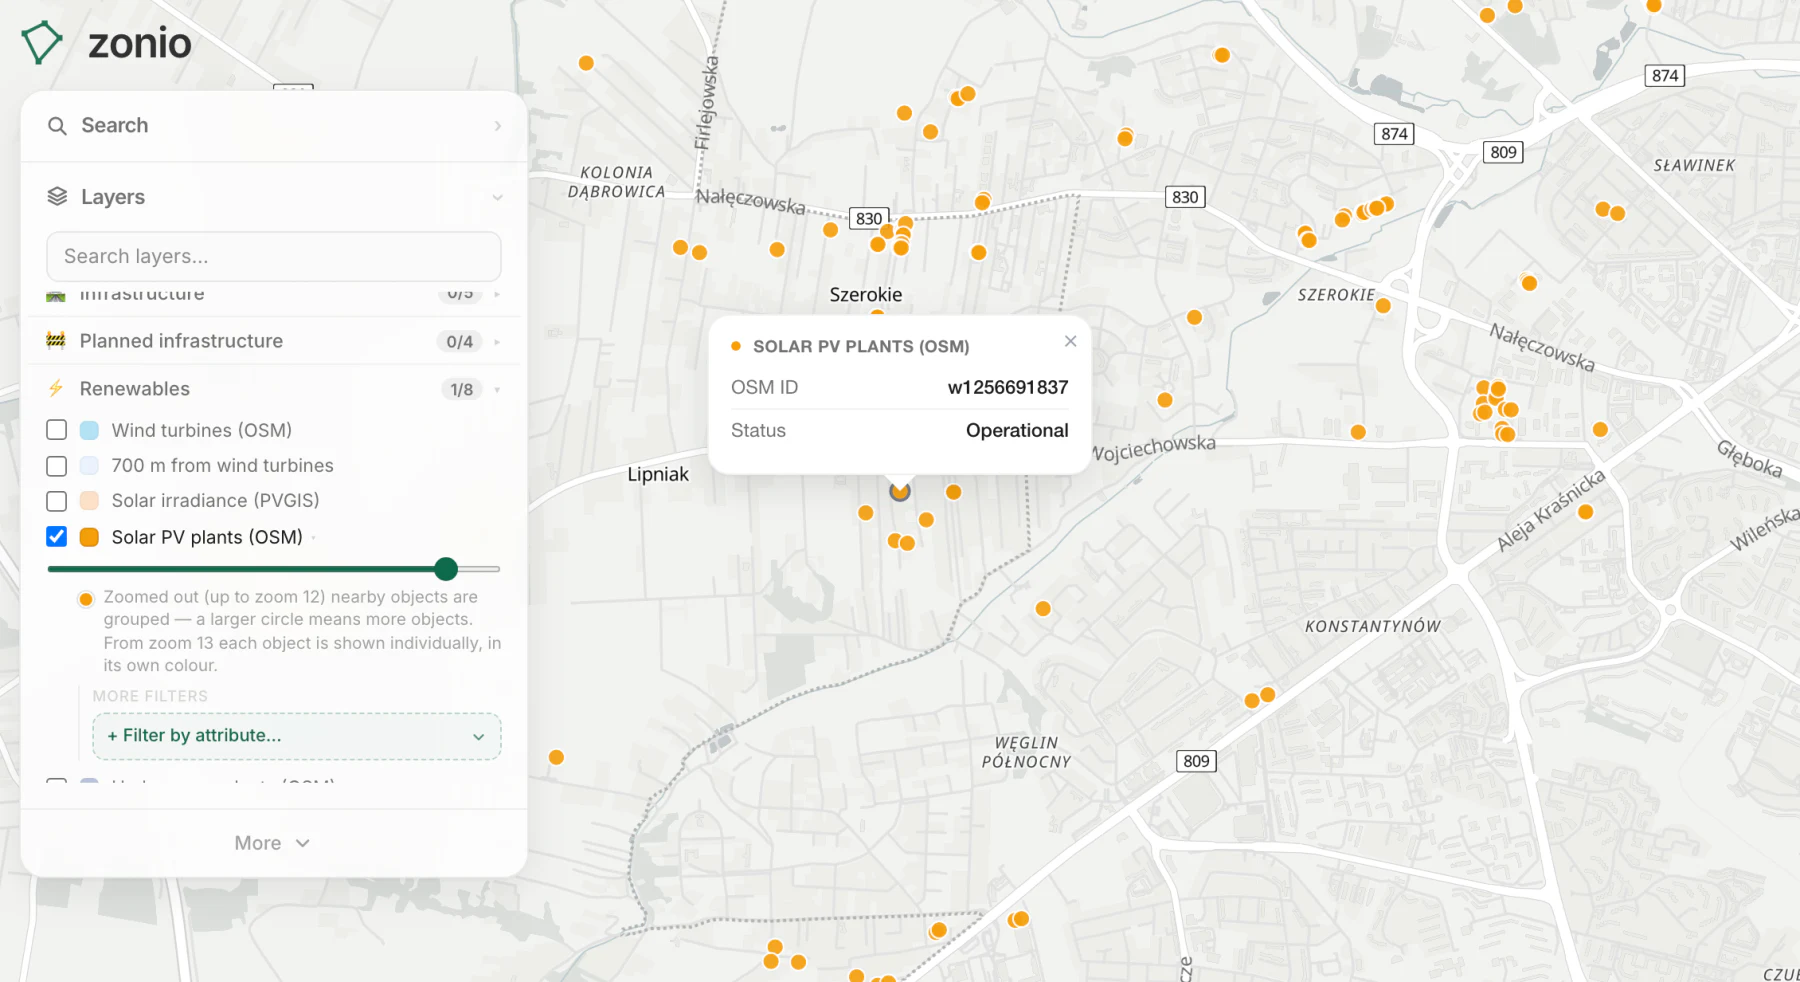This screenshot has height=982, width=1800.
Task: Expand the Search section arrow
Action: pos(497,126)
